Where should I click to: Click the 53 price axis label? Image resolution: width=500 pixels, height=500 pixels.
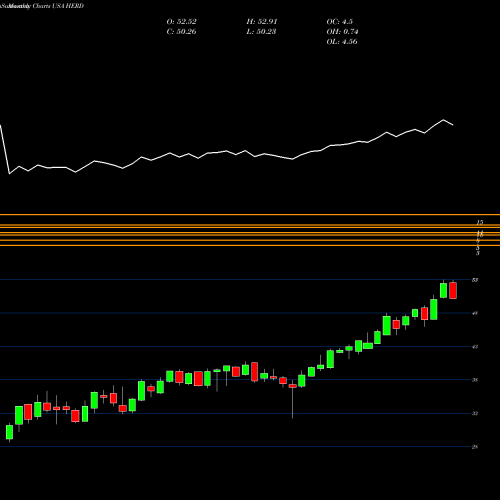tap(475, 280)
